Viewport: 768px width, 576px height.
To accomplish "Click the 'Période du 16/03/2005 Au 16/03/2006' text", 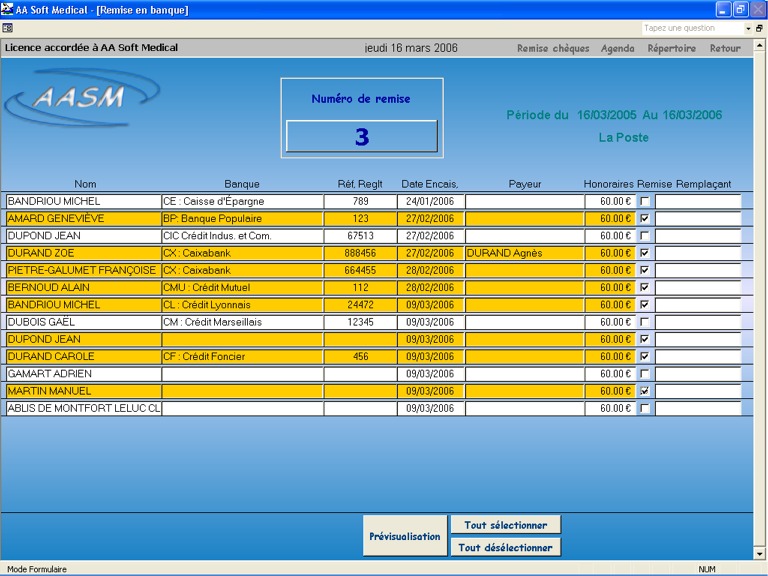I will pyautogui.click(x=614, y=115).
